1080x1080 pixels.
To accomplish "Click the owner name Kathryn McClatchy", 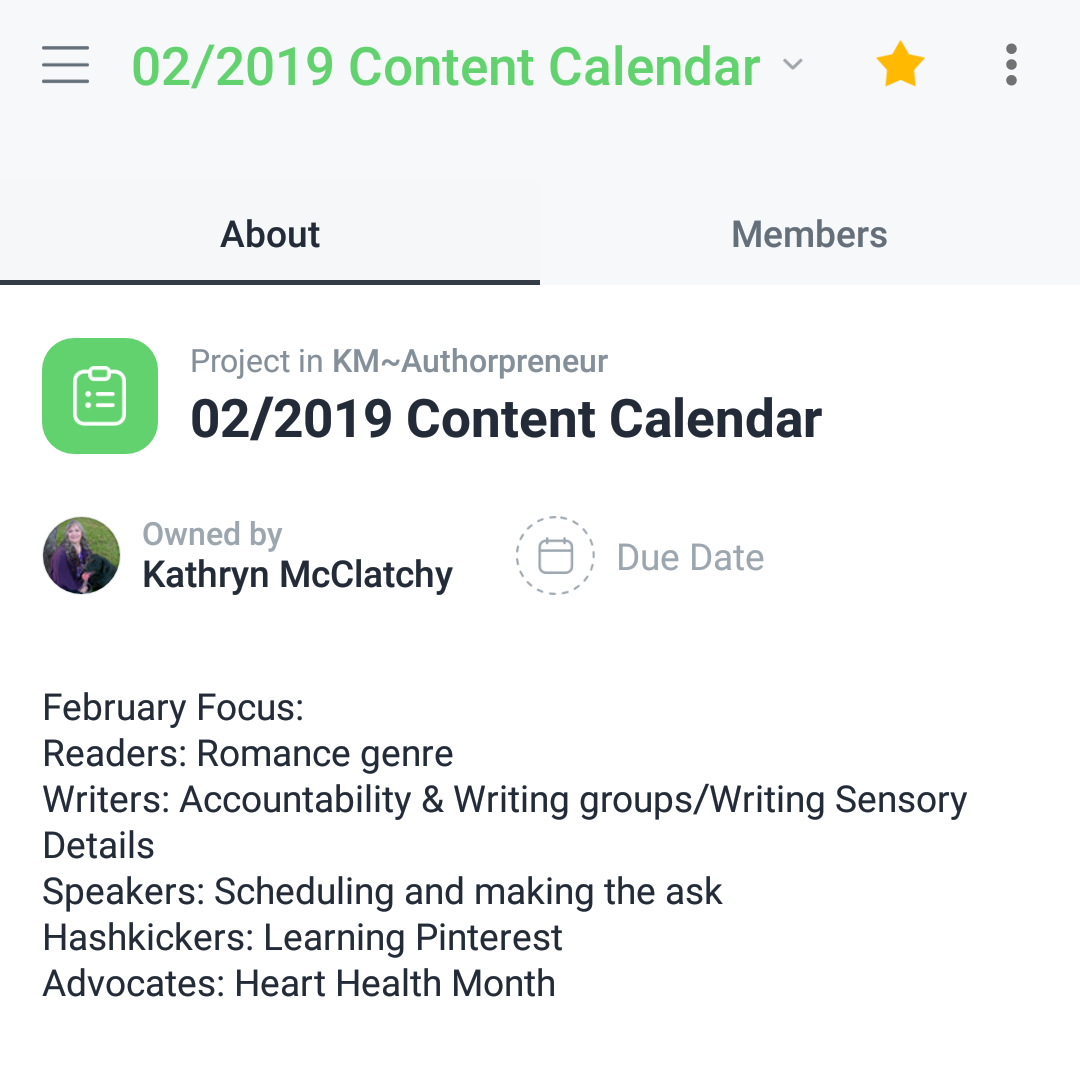I will (x=298, y=574).
